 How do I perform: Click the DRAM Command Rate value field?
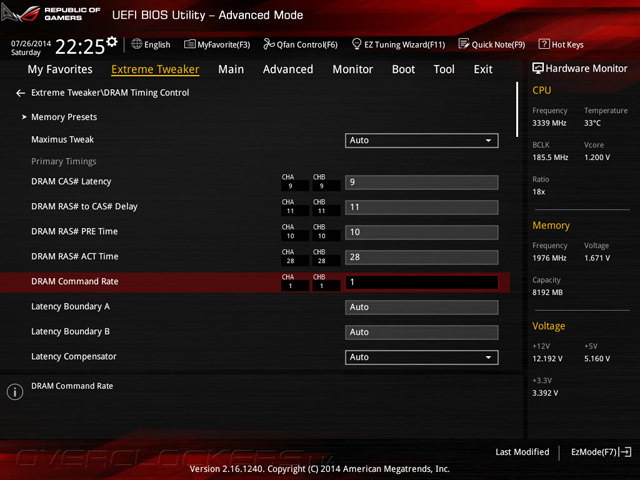click(422, 282)
